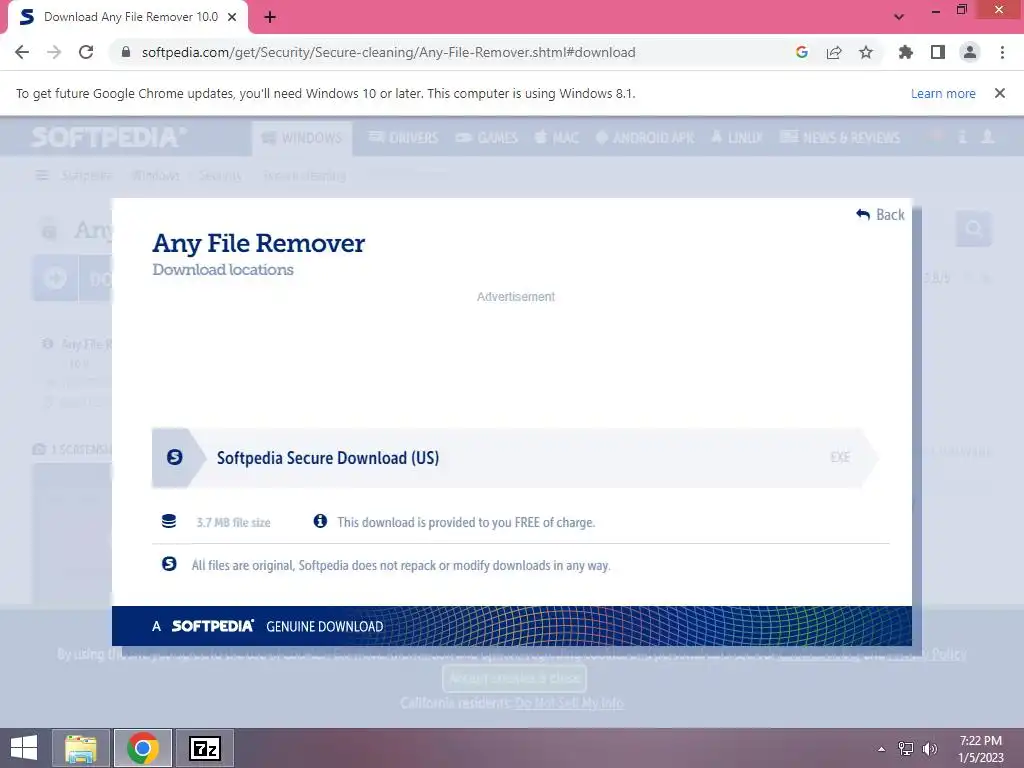Open the Chrome extensions puzzle icon
The image size is (1024, 768).
pos(906,52)
